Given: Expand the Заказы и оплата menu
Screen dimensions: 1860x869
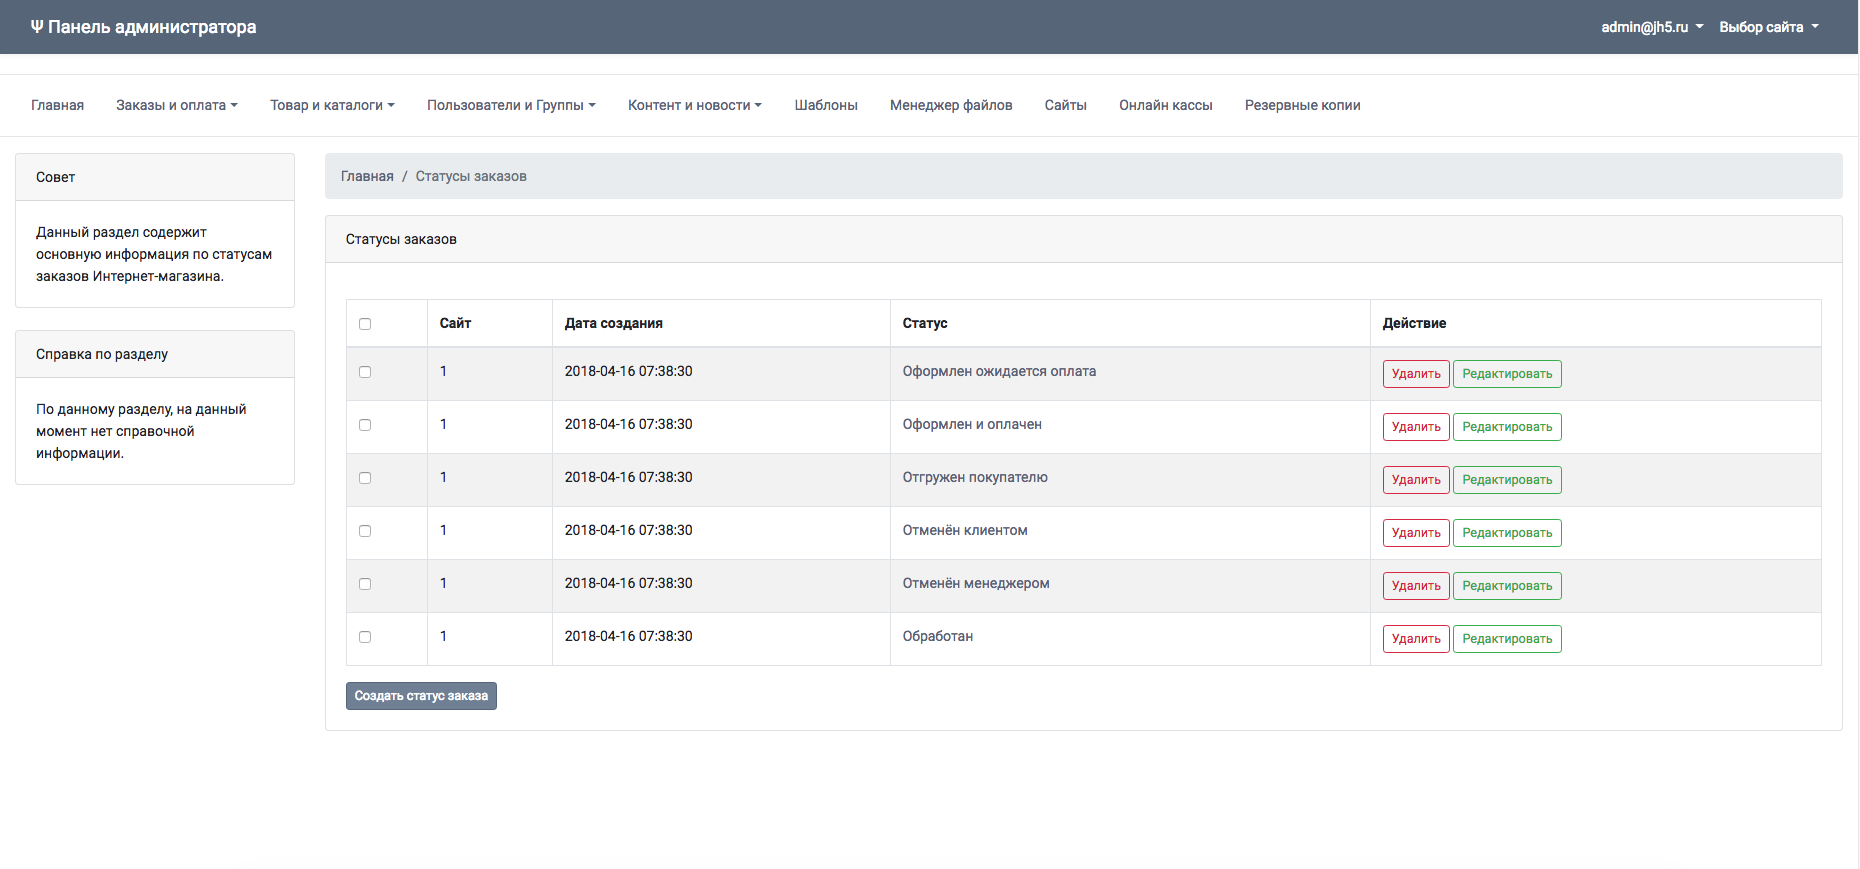Looking at the screenshot, I should click(177, 105).
